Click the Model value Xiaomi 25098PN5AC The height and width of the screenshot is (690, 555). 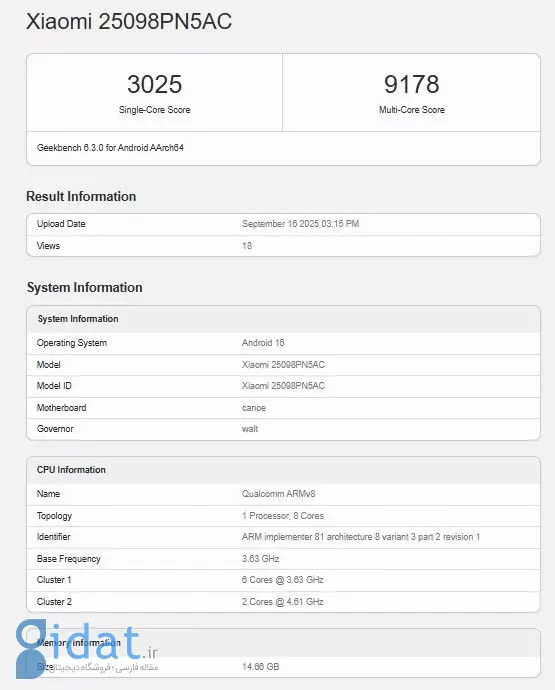(x=283, y=365)
